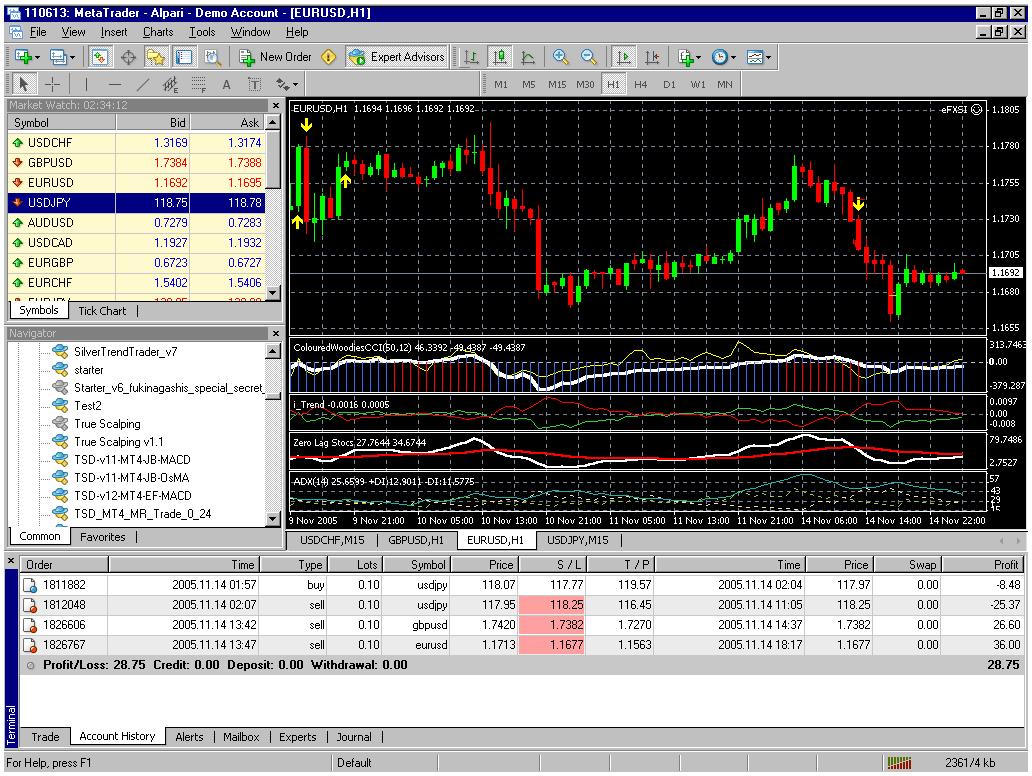Open the Strategy Tester magnifier button
The height and width of the screenshot is (776, 1032).
click(x=212, y=57)
